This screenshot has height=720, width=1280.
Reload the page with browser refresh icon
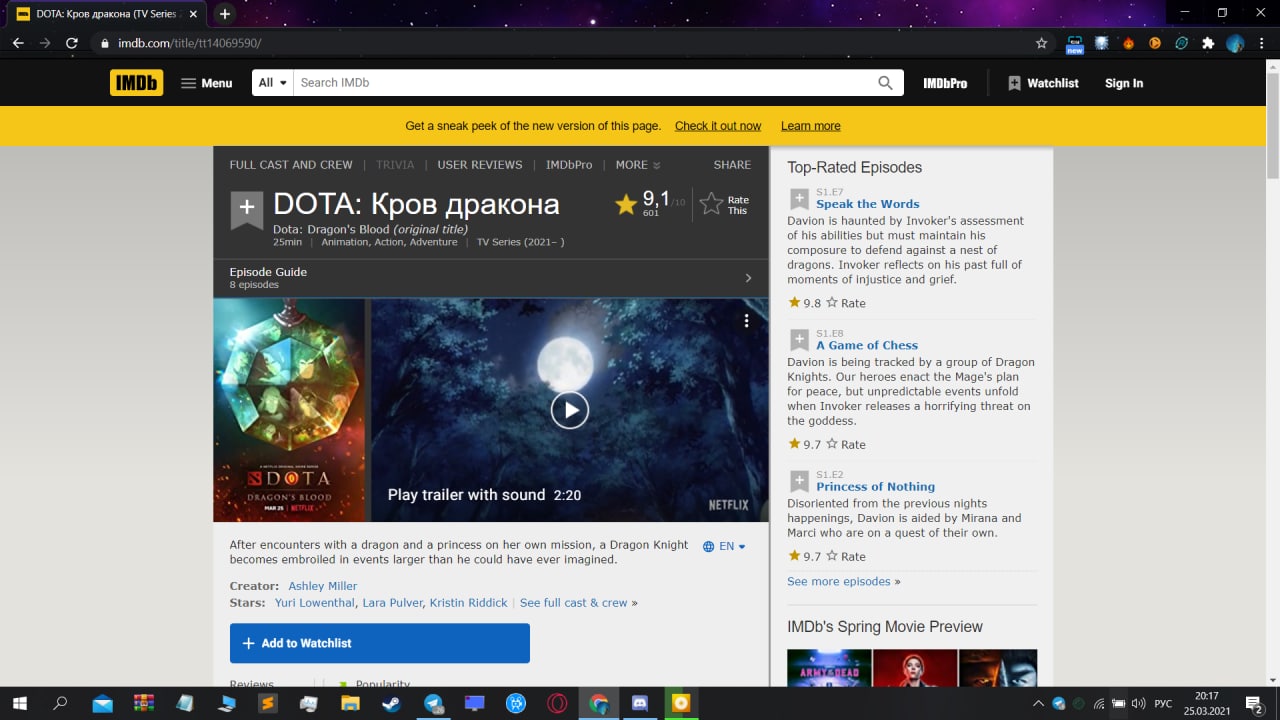(x=72, y=43)
